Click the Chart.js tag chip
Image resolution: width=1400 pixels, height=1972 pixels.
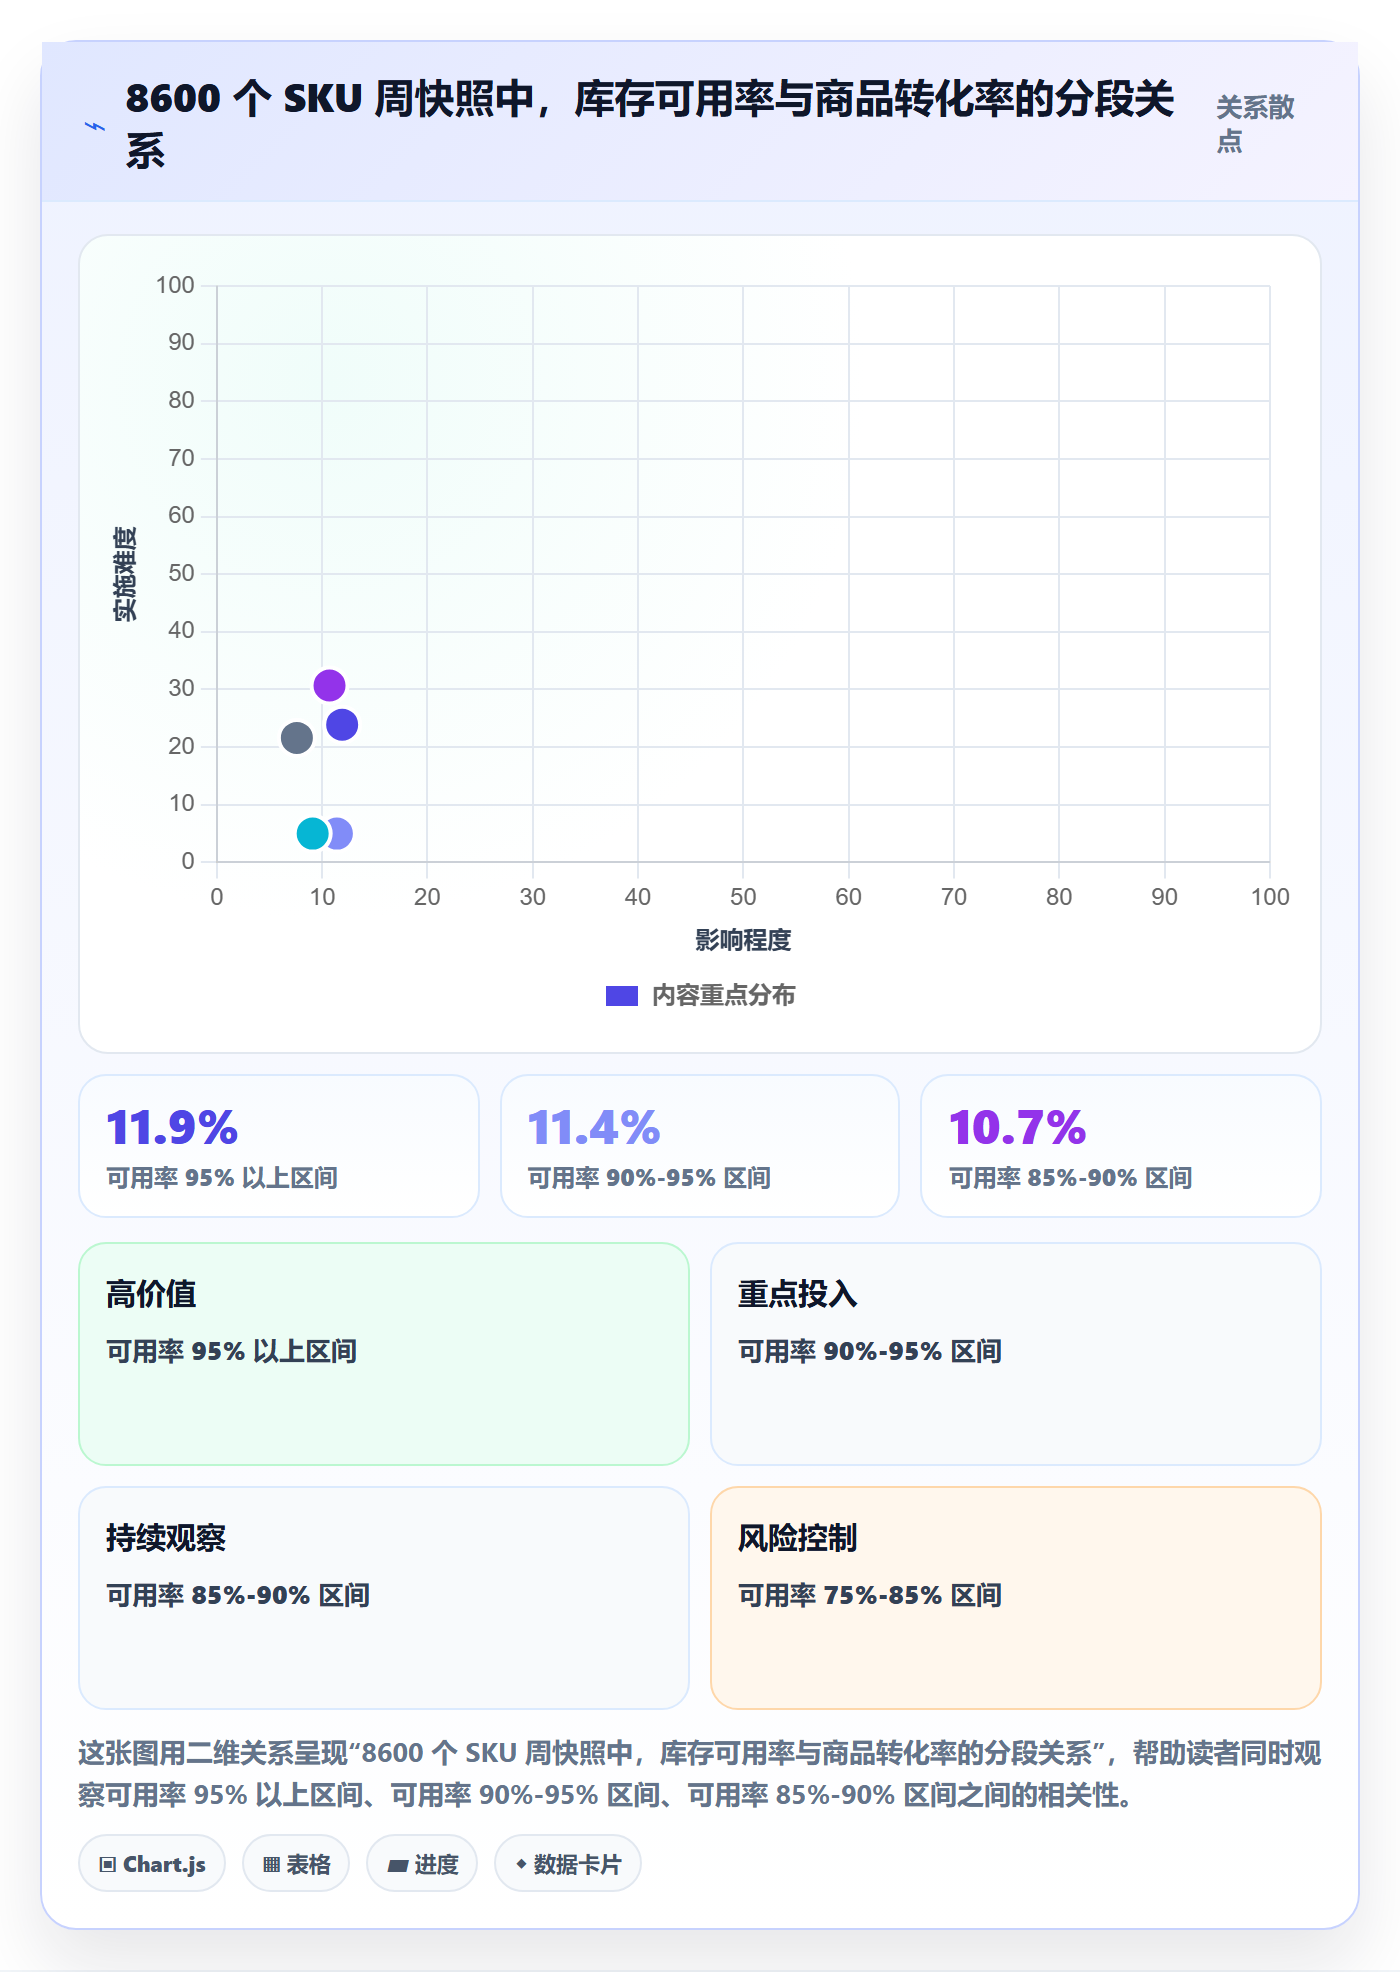pos(152,1863)
